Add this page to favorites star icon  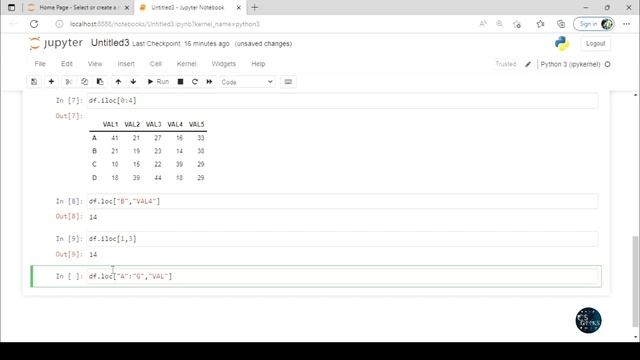pyautogui.click(x=517, y=24)
